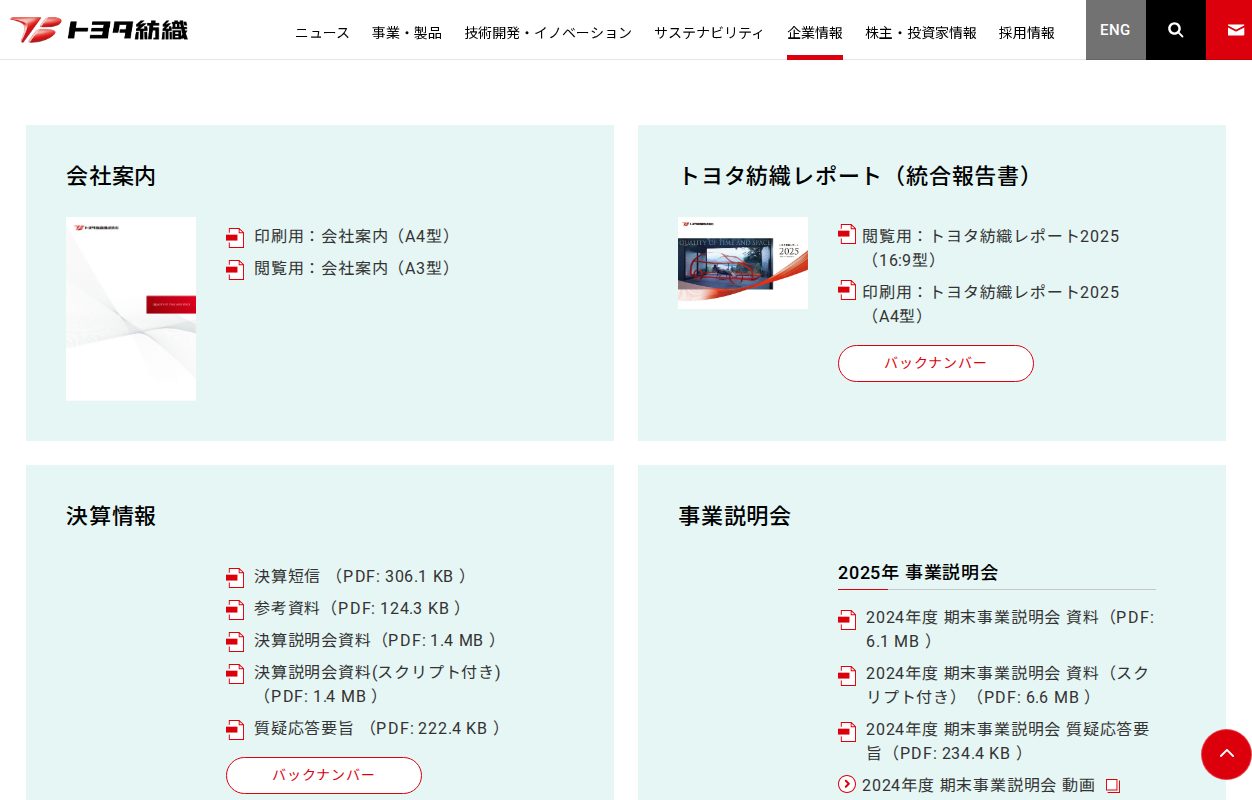The image size is (1252, 800).
Task: Open the 株主・投資家情報 menu
Action: point(921,32)
